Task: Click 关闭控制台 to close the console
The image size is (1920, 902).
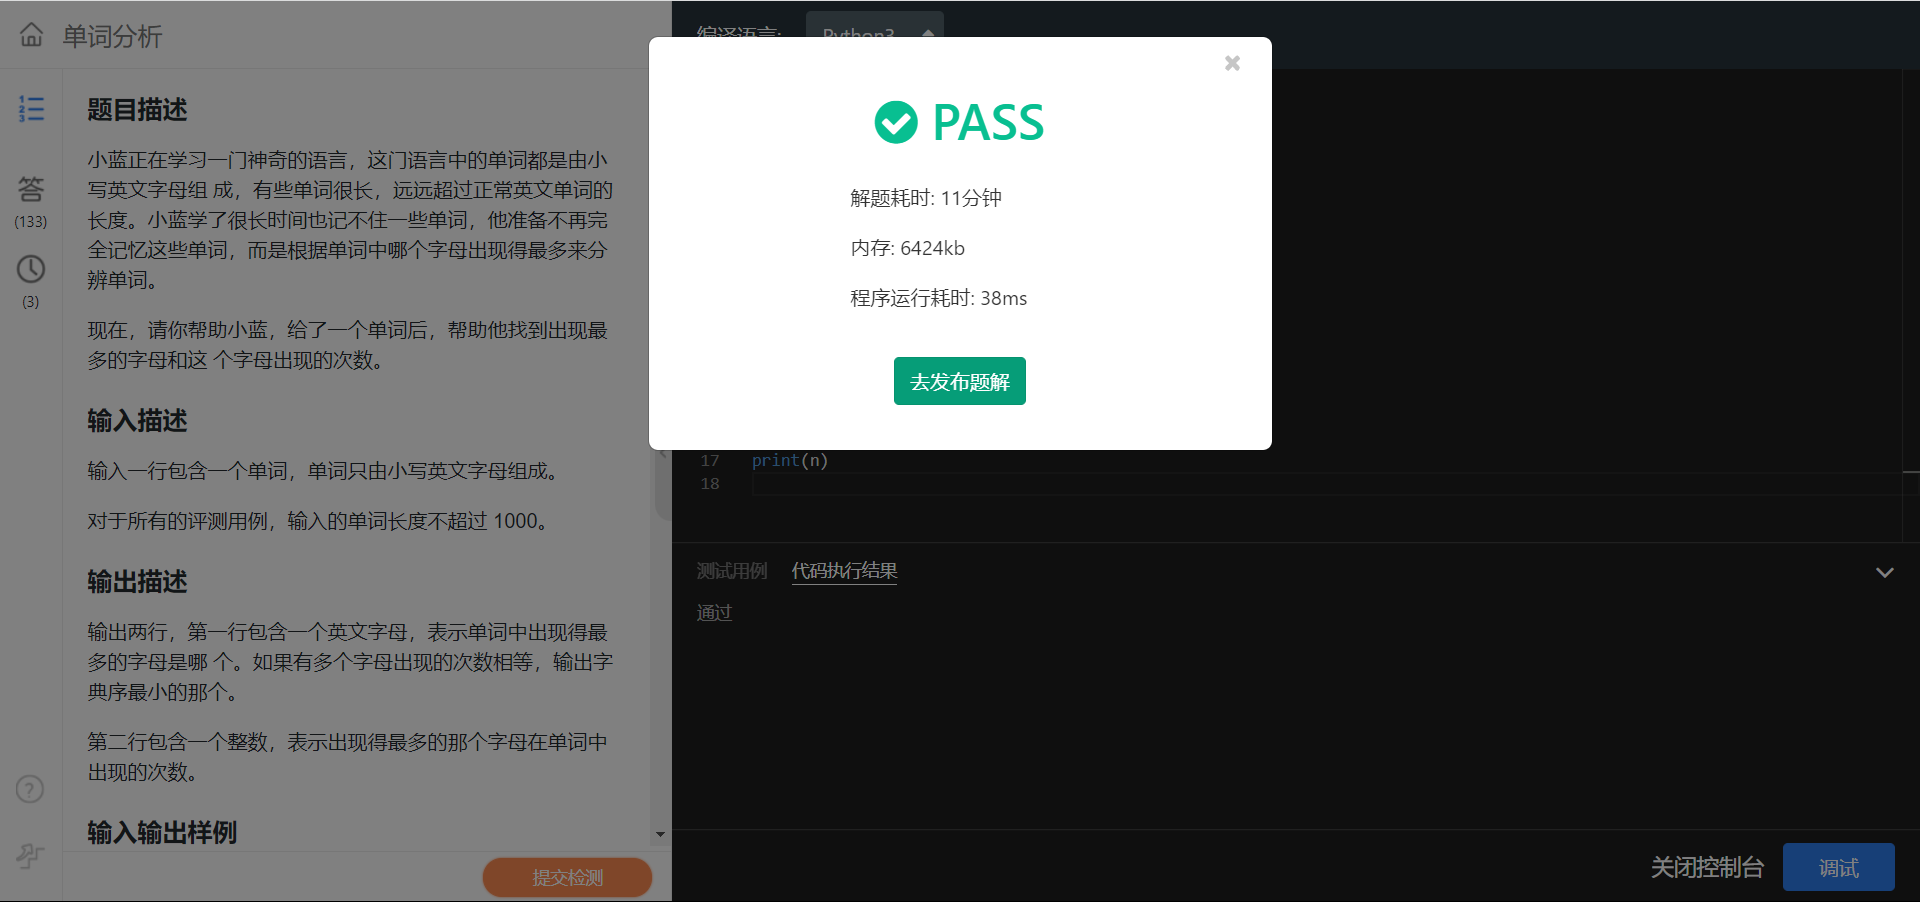Action: point(1707,867)
